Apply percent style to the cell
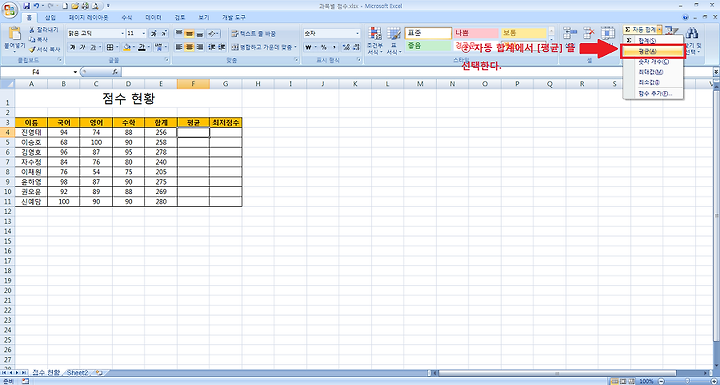This screenshot has height=385, width=720. coord(323,47)
